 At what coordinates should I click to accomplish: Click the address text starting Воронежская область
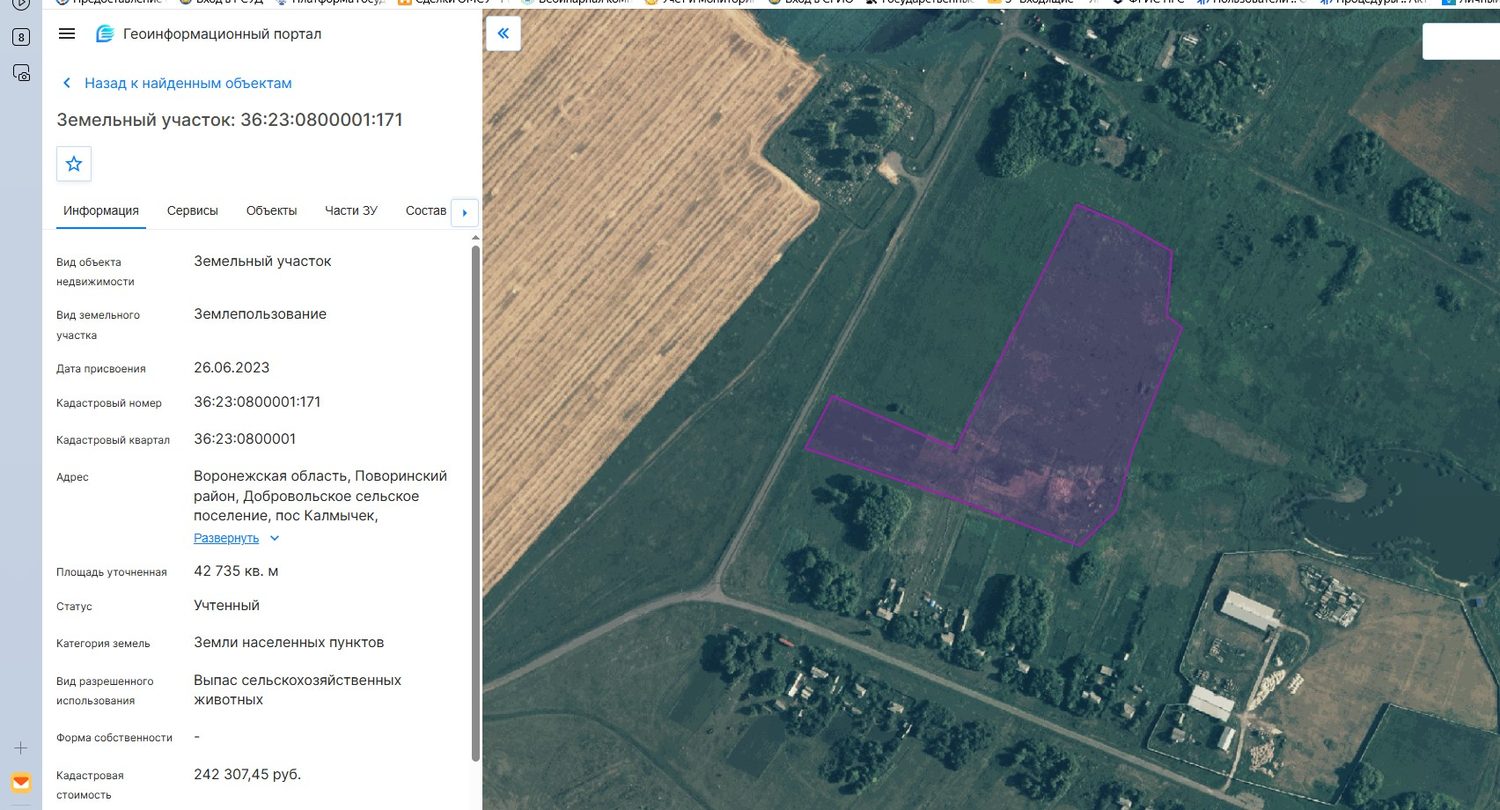tap(321, 496)
